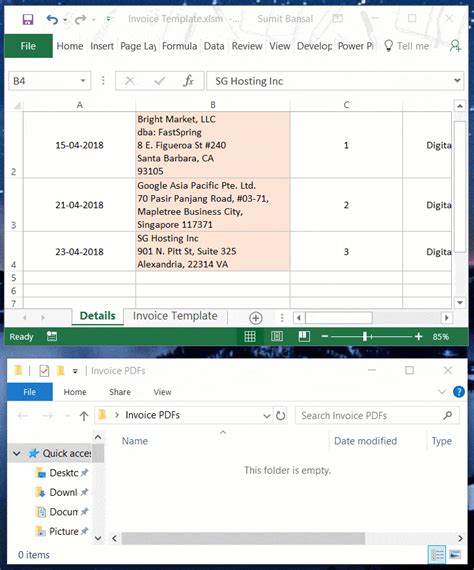Click the Enter checkmark in formula bar
The height and width of the screenshot is (570, 474).
tap(159, 81)
